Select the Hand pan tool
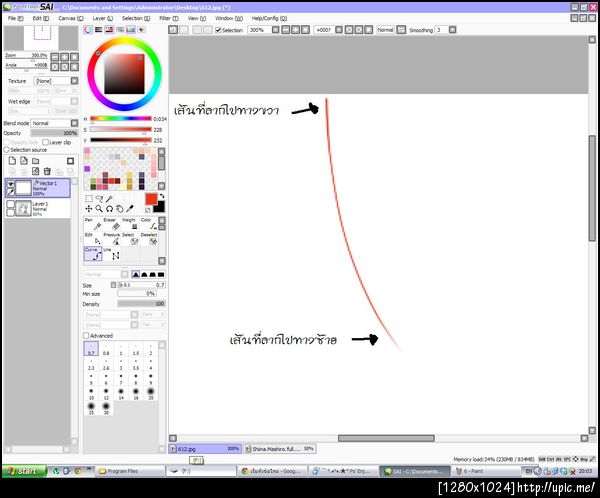 point(120,209)
